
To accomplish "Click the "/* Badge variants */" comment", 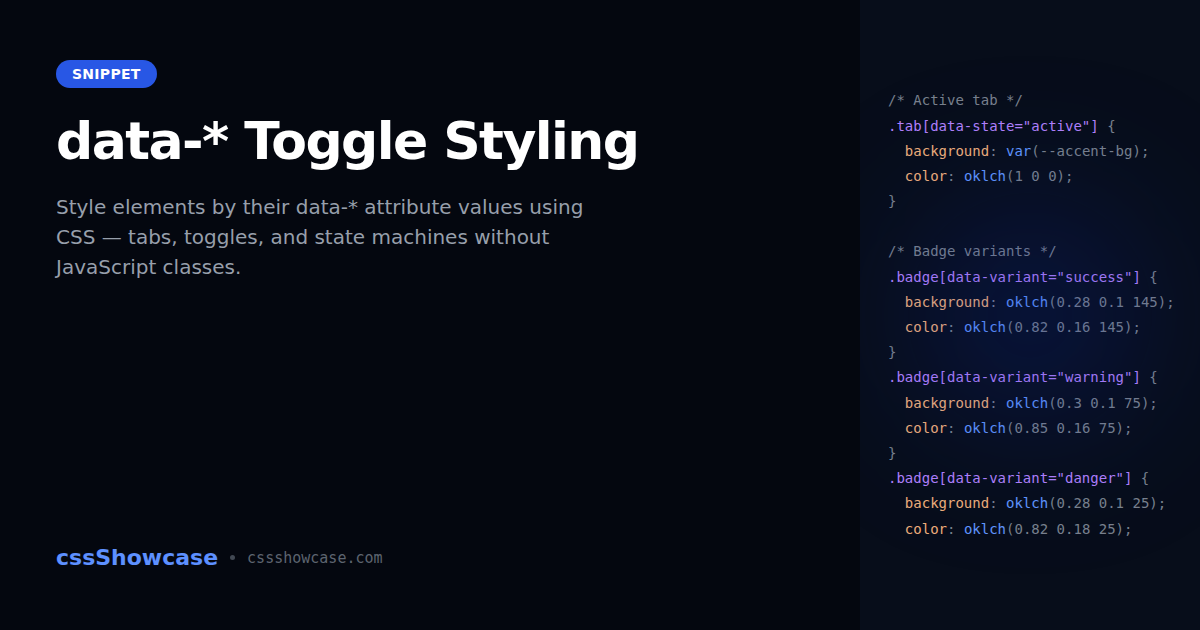I will (972, 251).
